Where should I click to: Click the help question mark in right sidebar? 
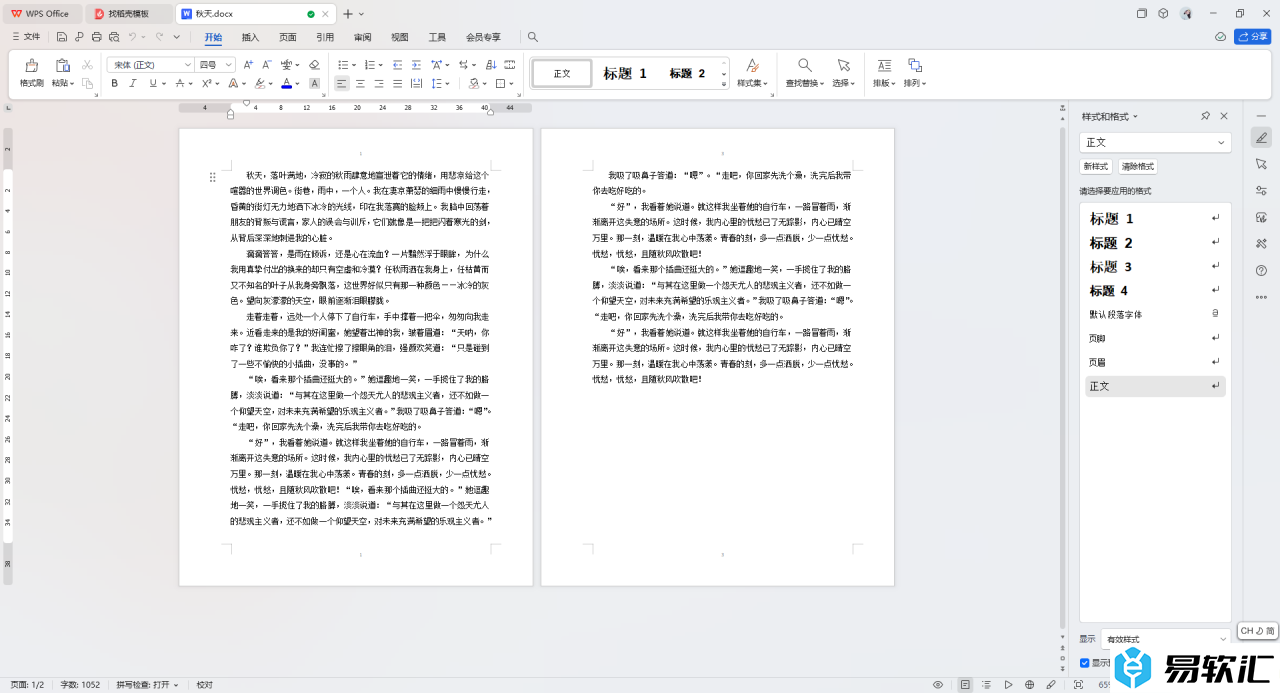click(x=1261, y=270)
